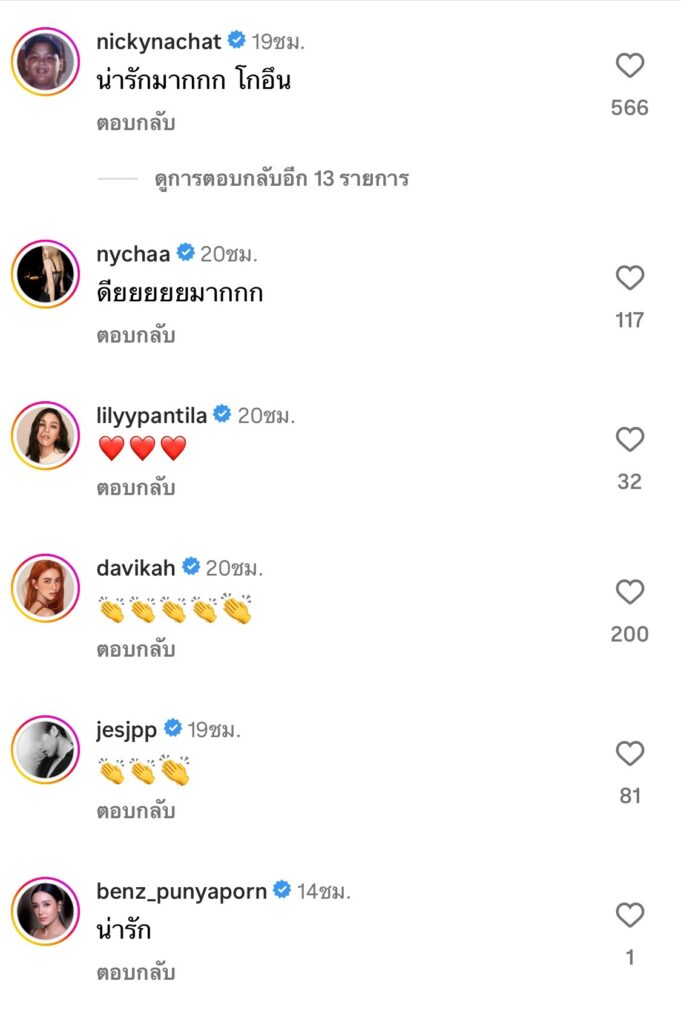The width and height of the screenshot is (681, 1024).
Task: Open the lilyypantila username link
Action: [152, 415]
